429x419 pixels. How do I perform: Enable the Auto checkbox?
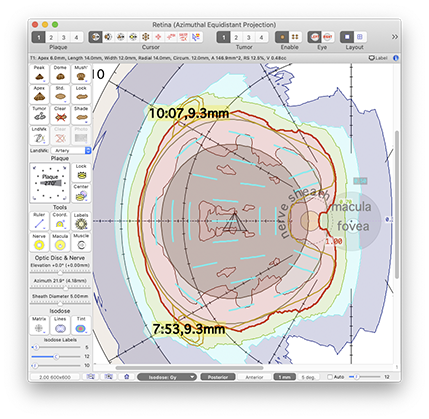click(x=330, y=377)
